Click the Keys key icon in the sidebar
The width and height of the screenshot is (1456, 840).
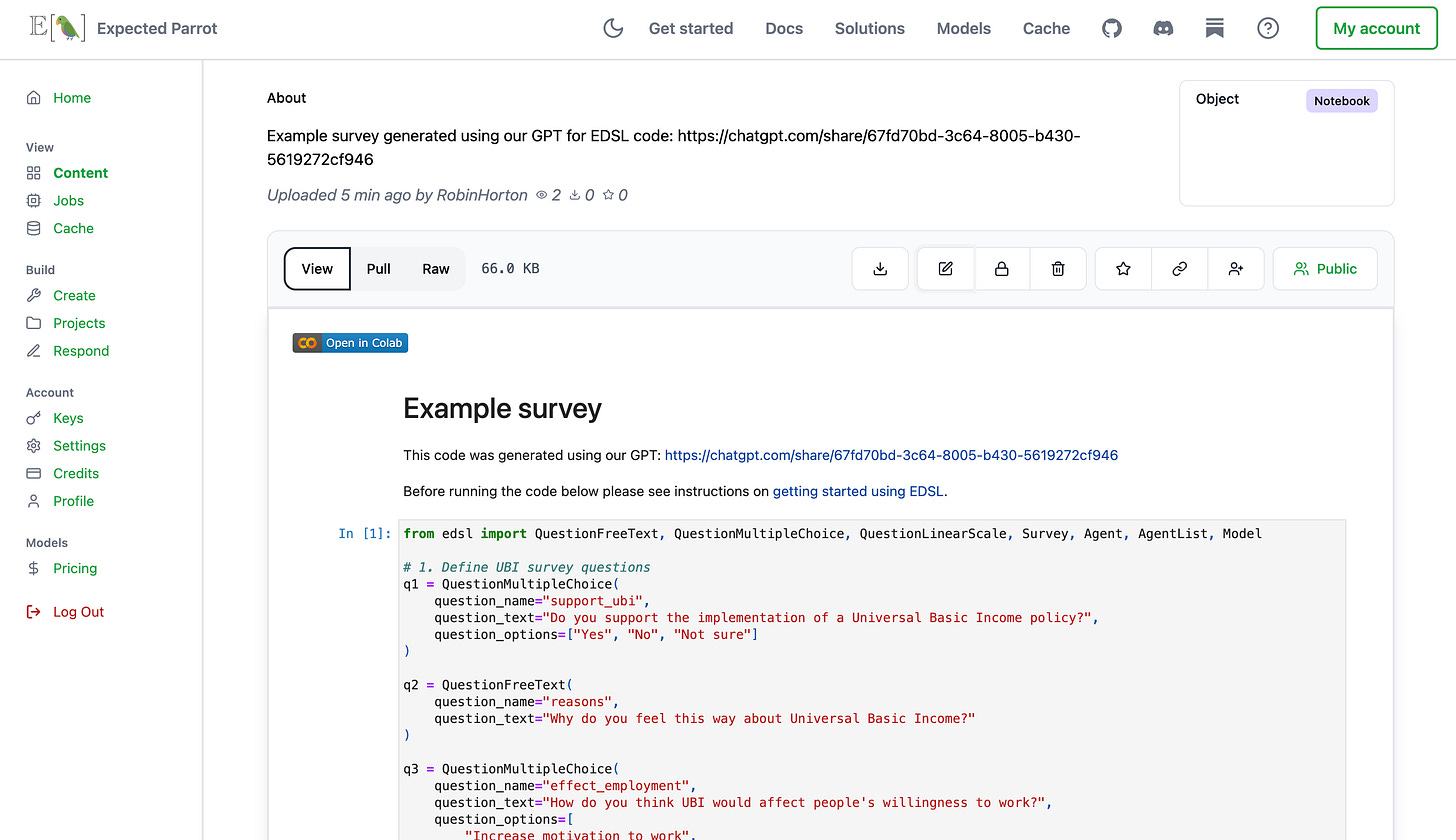coord(34,419)
